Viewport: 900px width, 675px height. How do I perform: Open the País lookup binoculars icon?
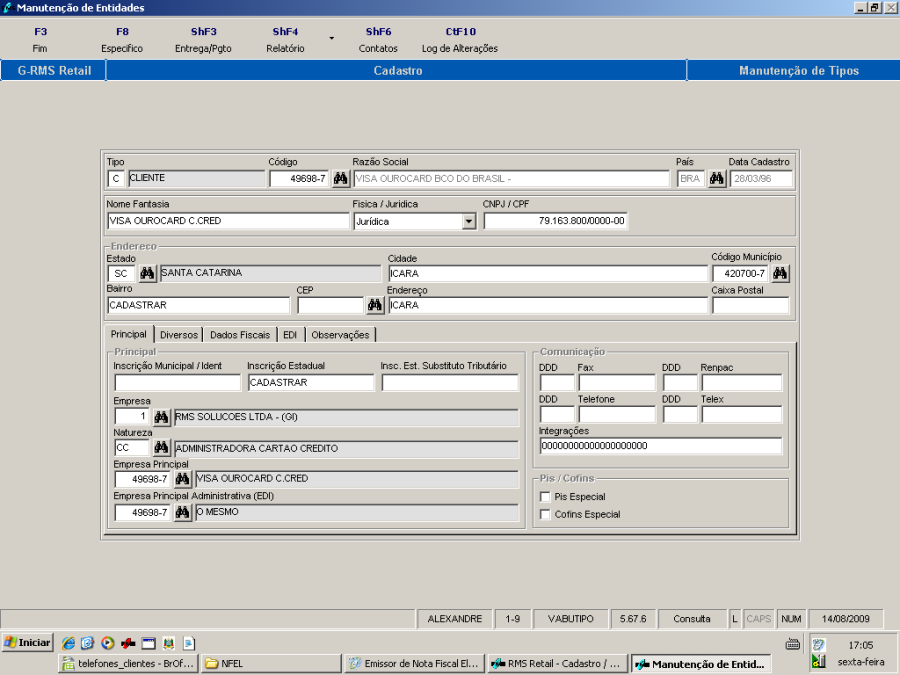[x=716, y=179]
